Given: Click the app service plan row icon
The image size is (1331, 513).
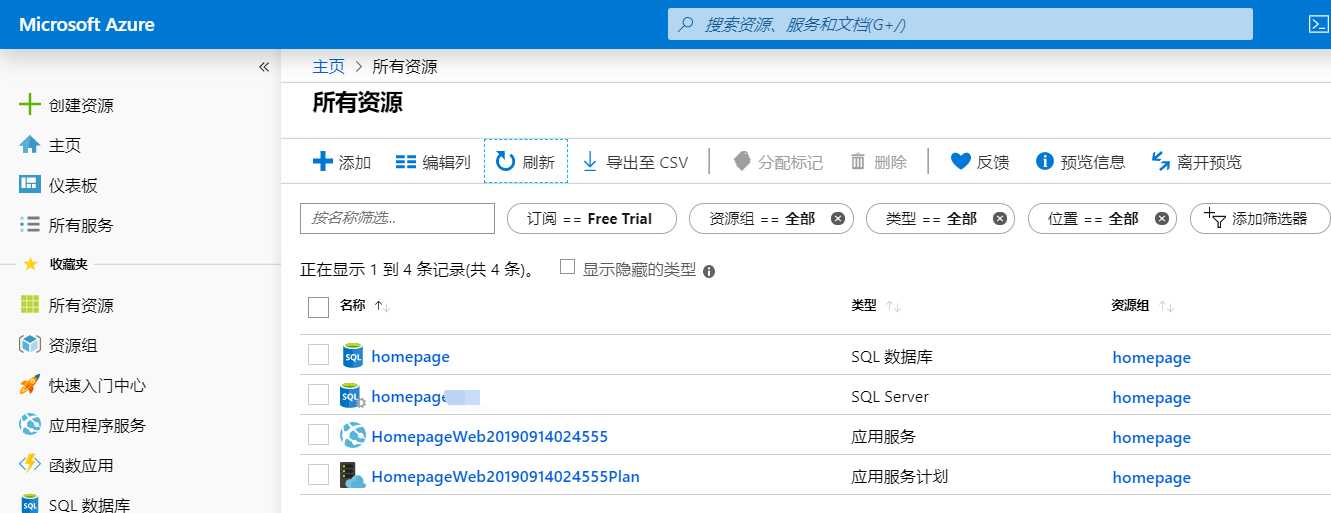Looking at the screenshot, I should tap(353, 476).
